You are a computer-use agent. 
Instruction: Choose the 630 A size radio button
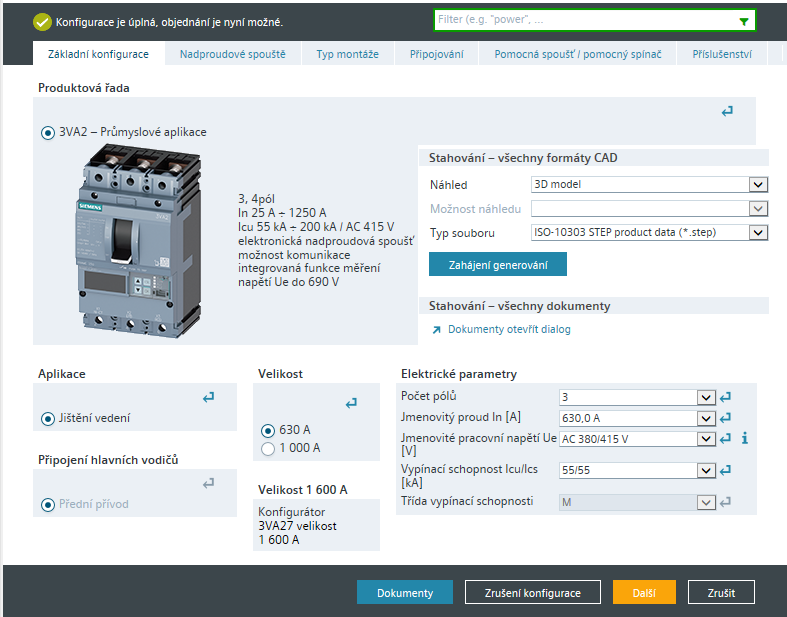pos(268,431)
